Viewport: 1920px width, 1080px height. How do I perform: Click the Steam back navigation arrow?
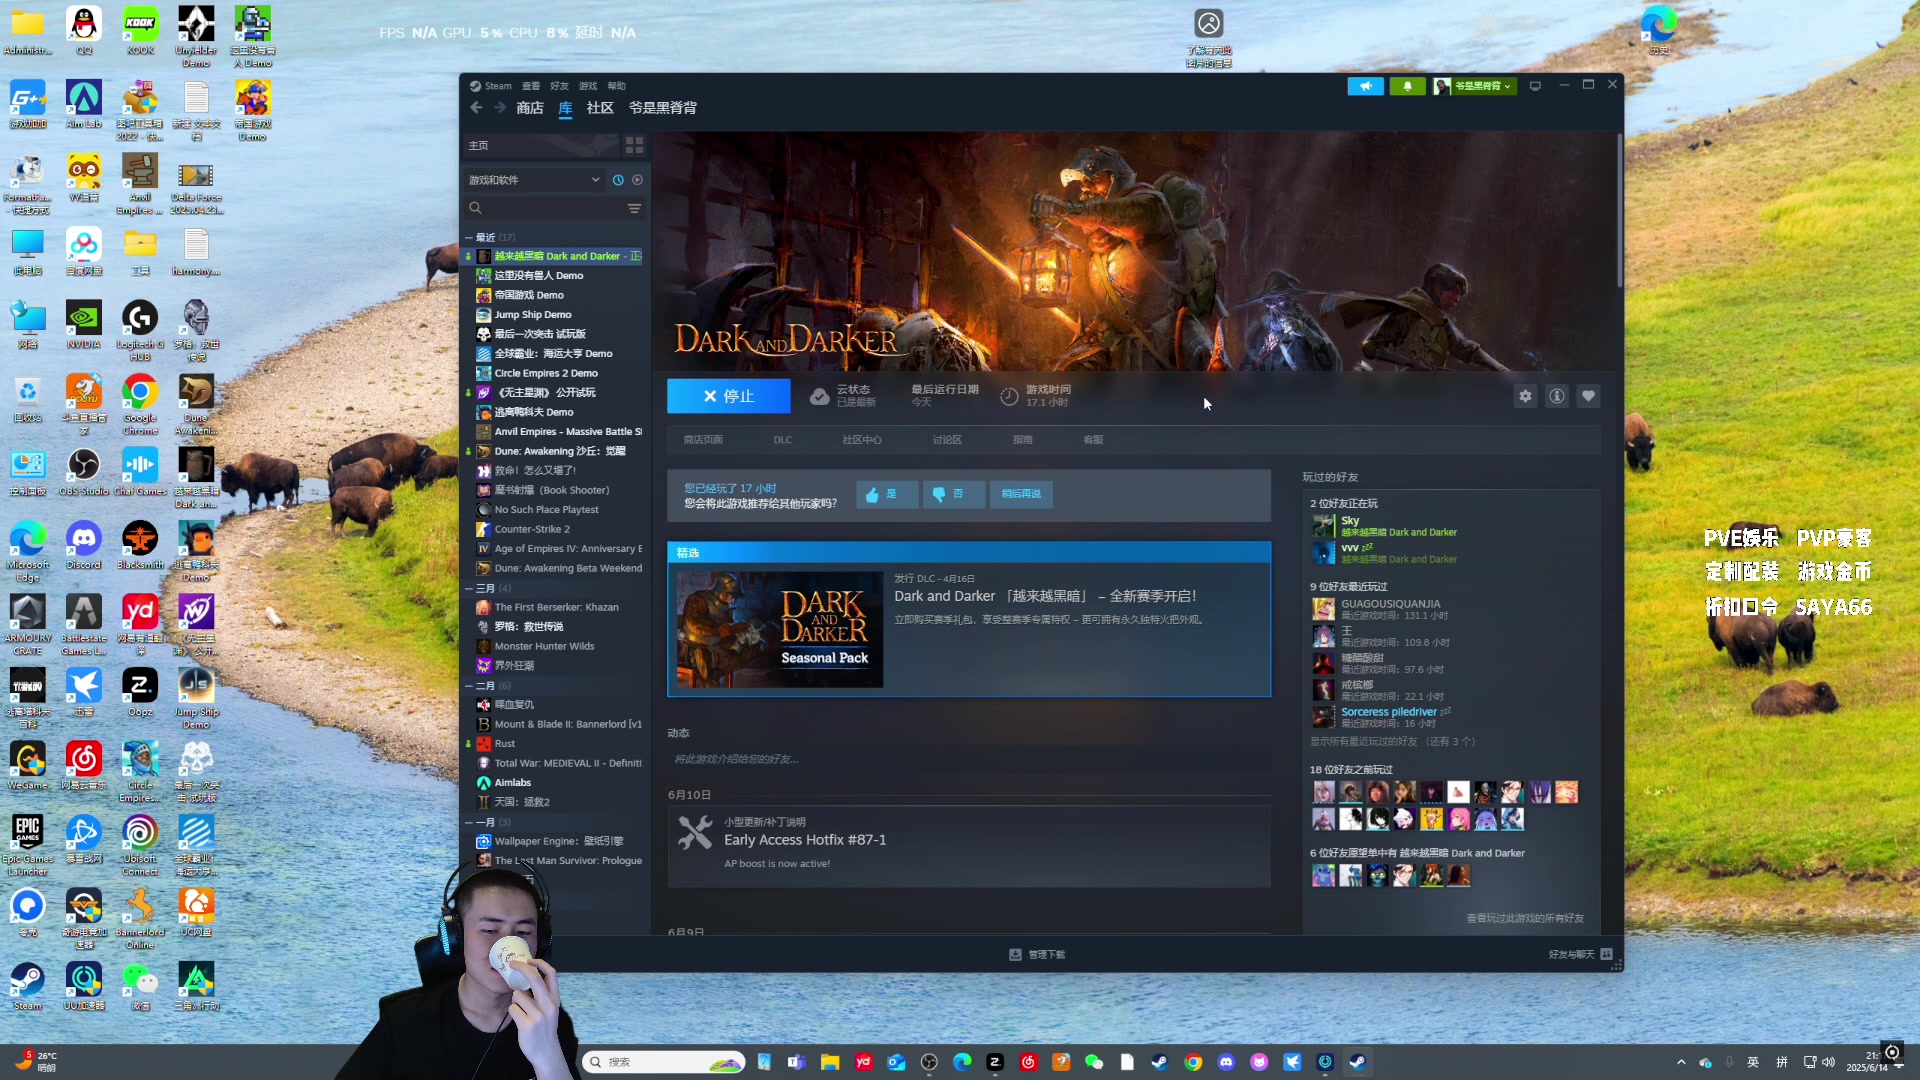point(476,108)
